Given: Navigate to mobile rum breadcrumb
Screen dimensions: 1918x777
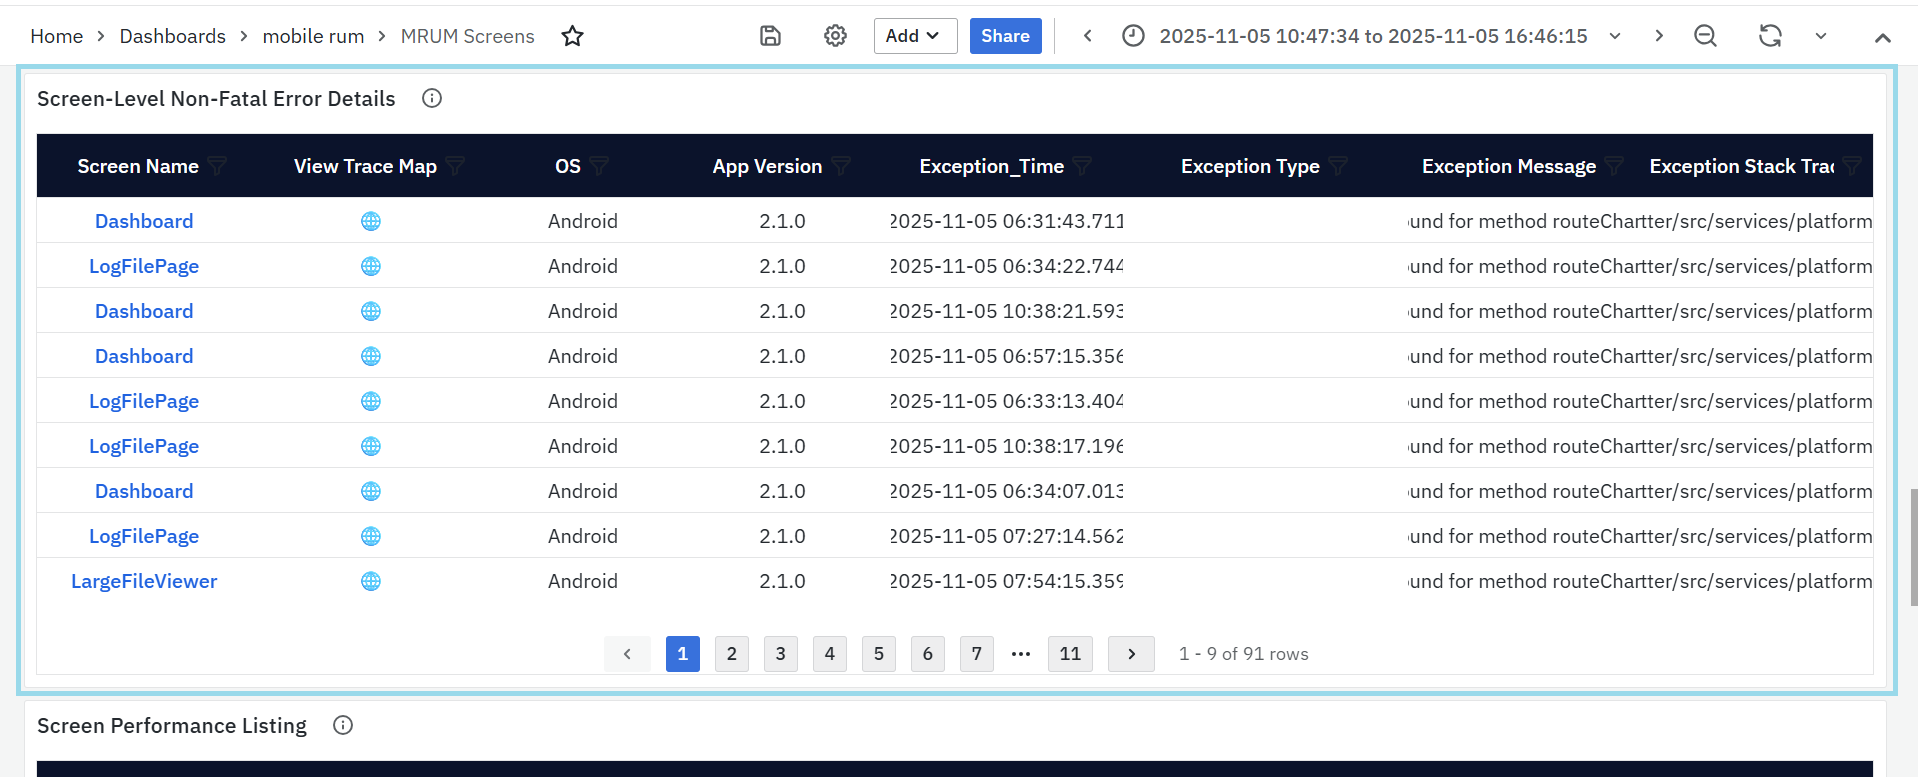Looking at the screenshot, I should click(x=313, y=36).
